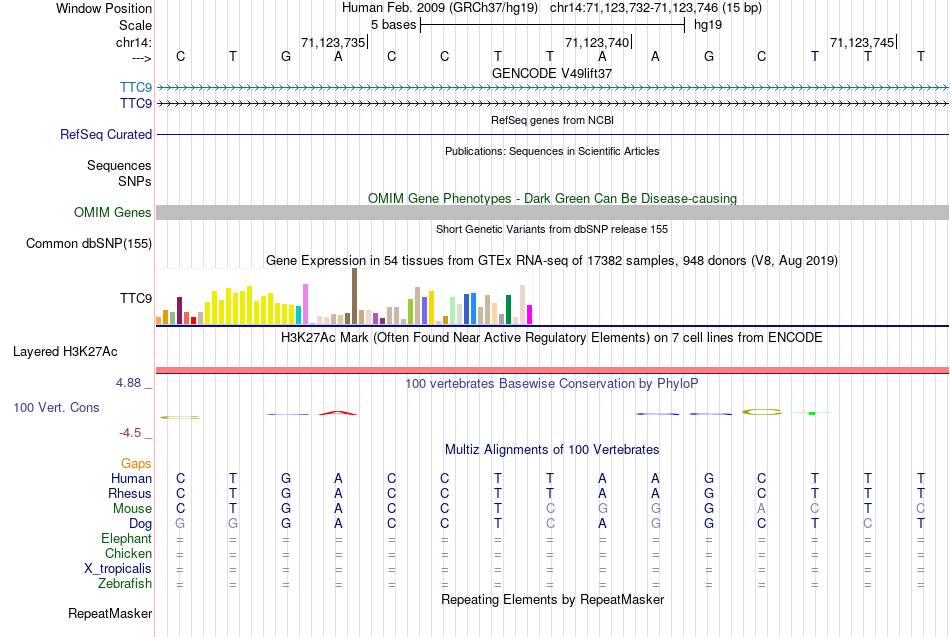Select the OMIM Genes track label
Viewport: 950px width, 637px height.
coord(113,212)
